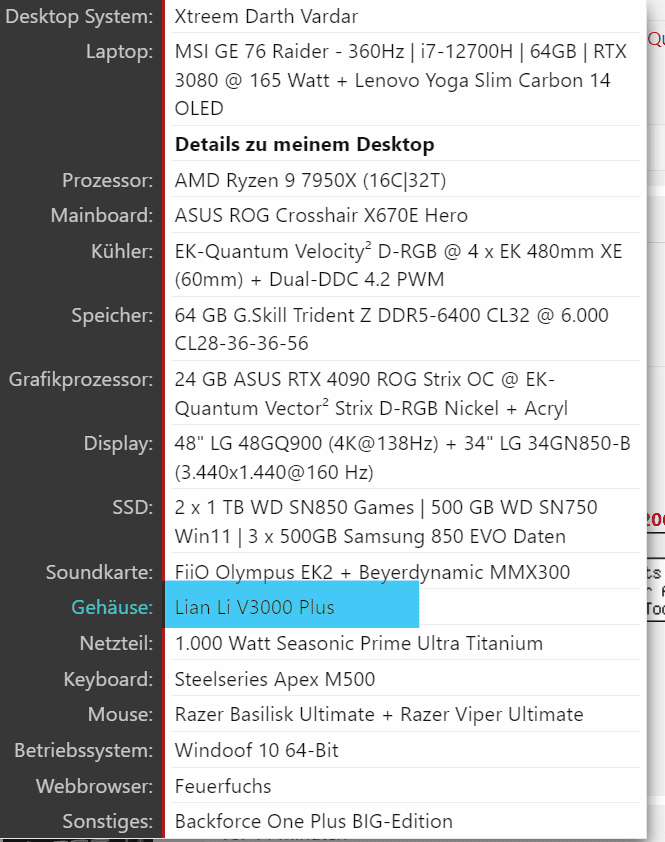665x842 pixels.
Task: Click the Razer Basilisk Ultimate mouse entry
Action: (x=379, y=715)
